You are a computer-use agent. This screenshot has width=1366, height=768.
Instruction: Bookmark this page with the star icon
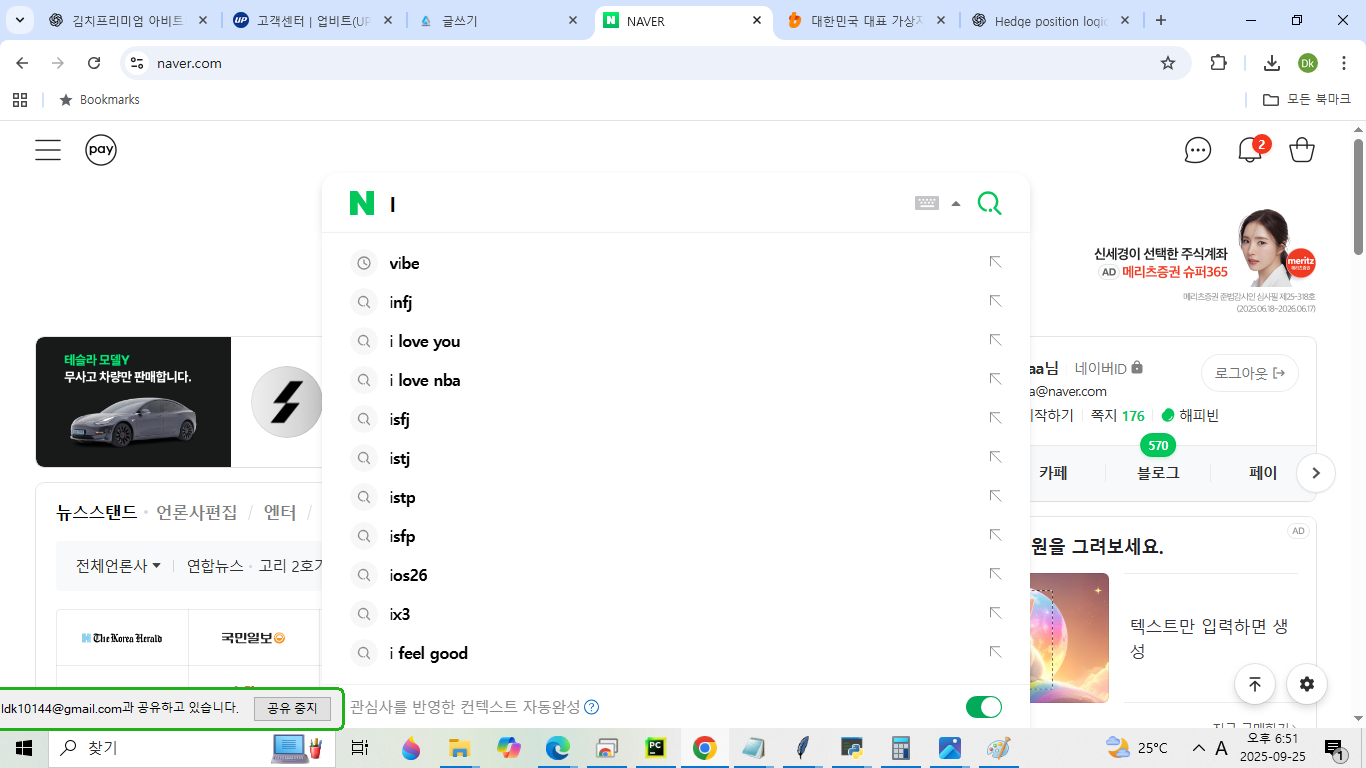point(1167,63)
